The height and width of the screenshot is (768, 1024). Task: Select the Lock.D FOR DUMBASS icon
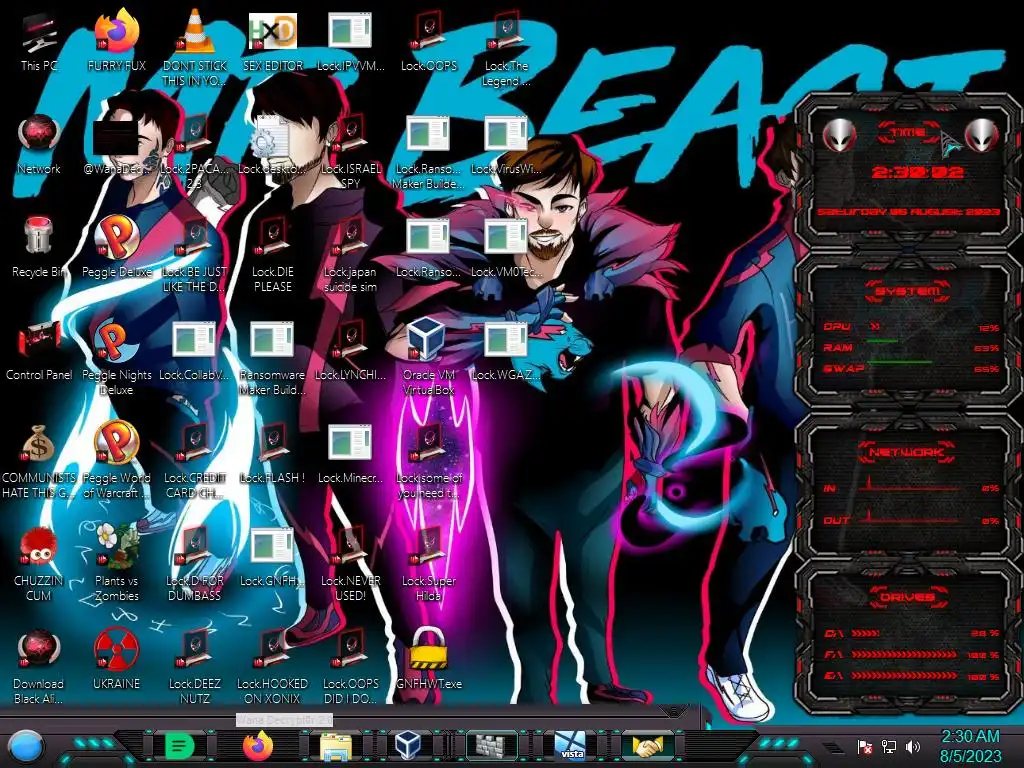pos(195,564)
